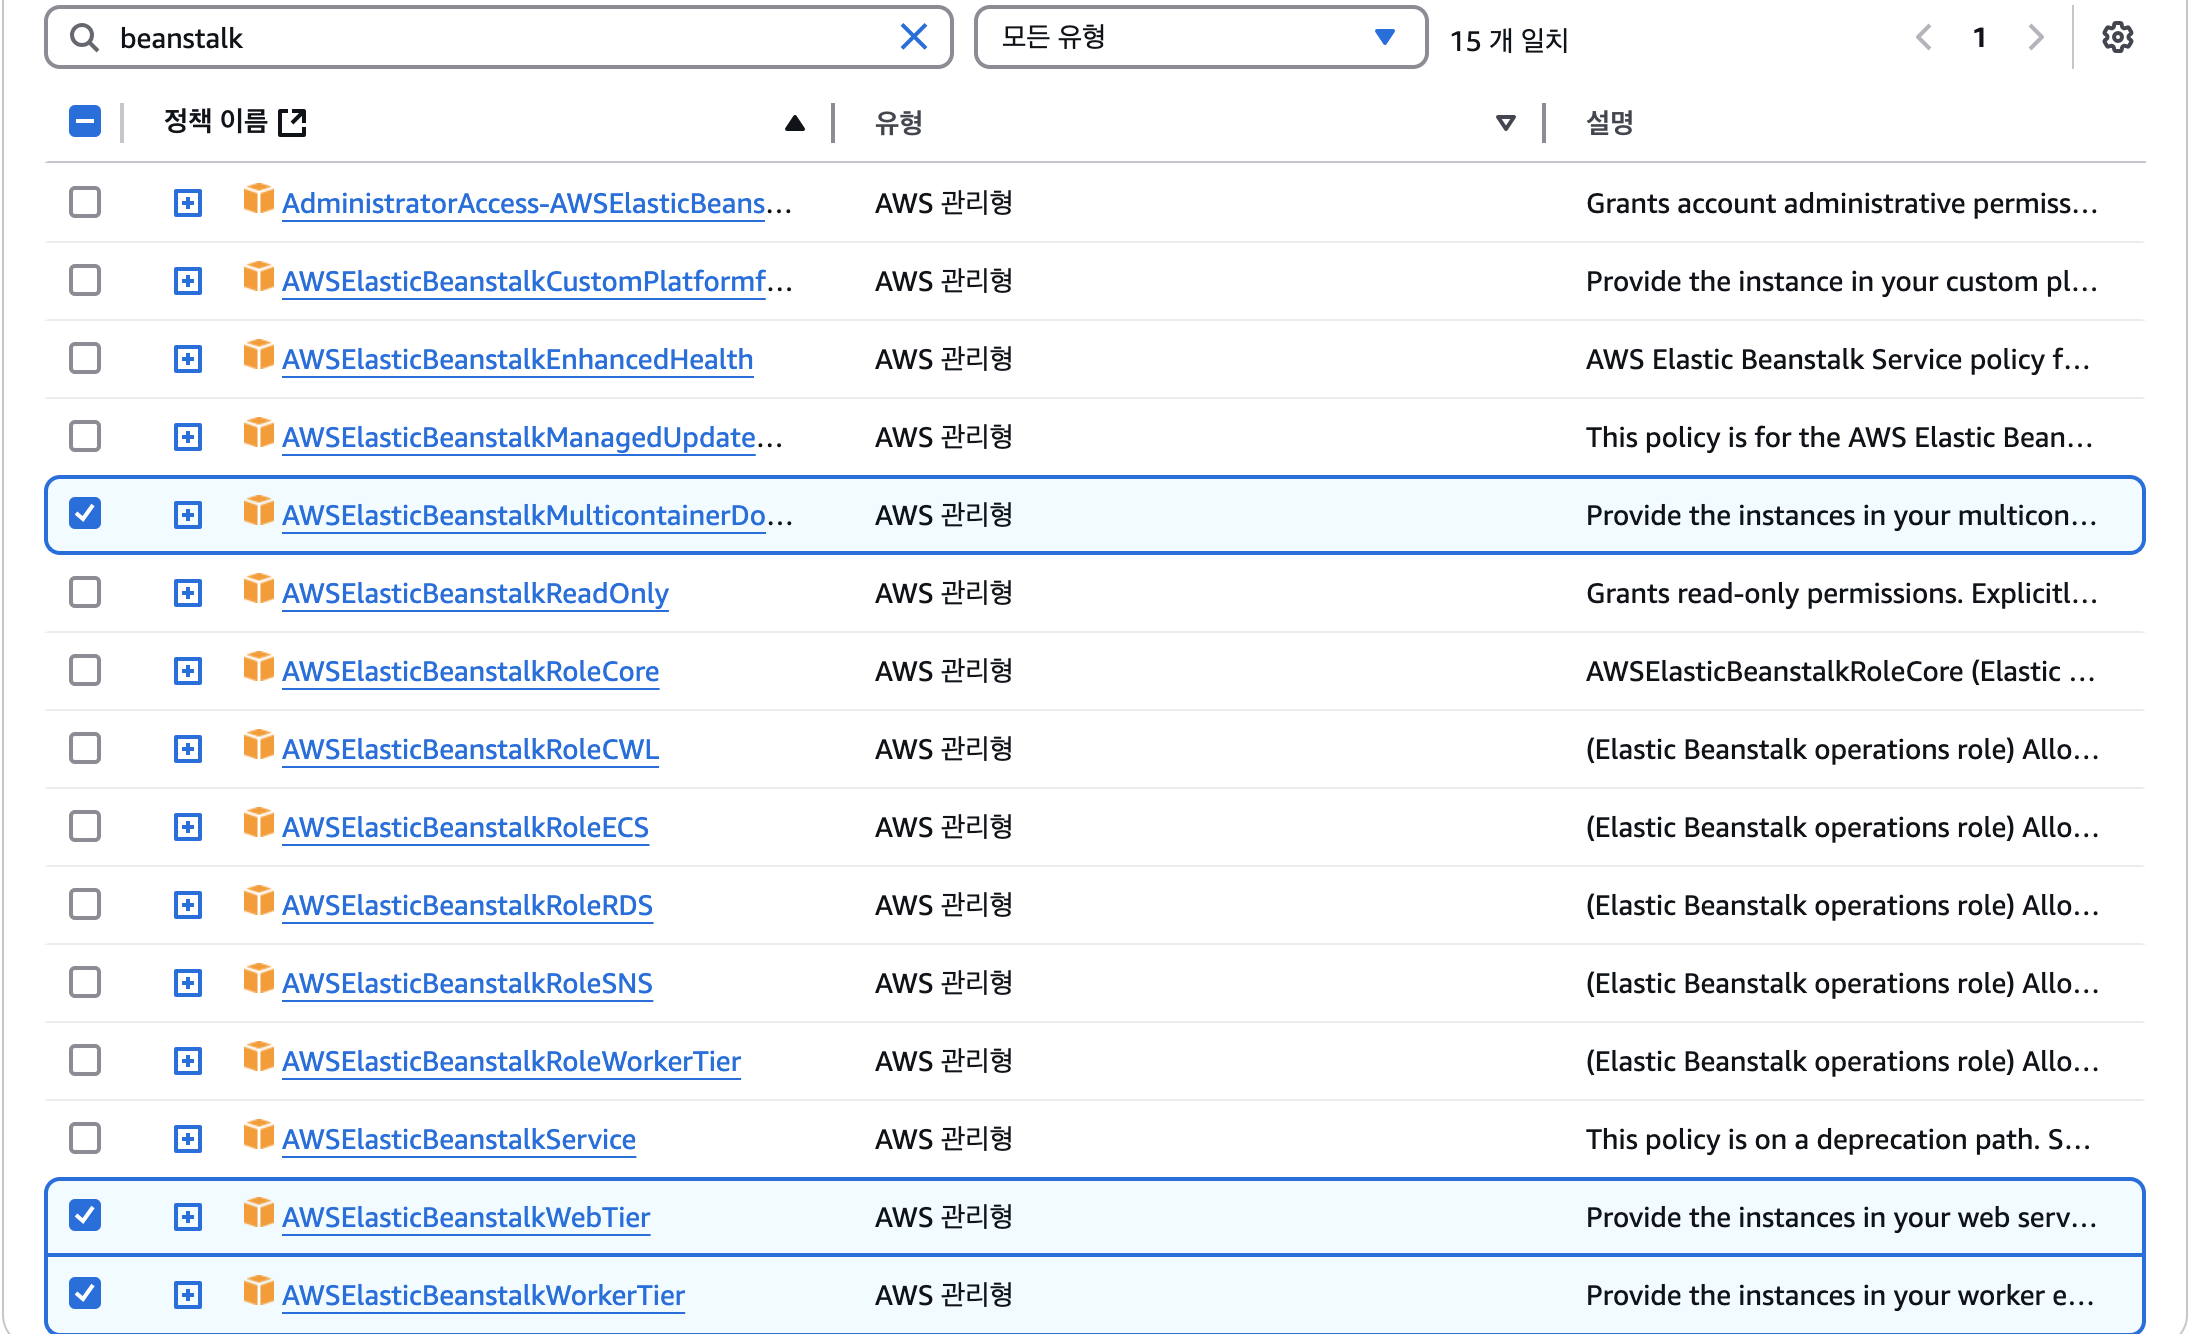
Task: Expand AWSElasticBeanstalkService row plus icon
Action: point(188,1139)
